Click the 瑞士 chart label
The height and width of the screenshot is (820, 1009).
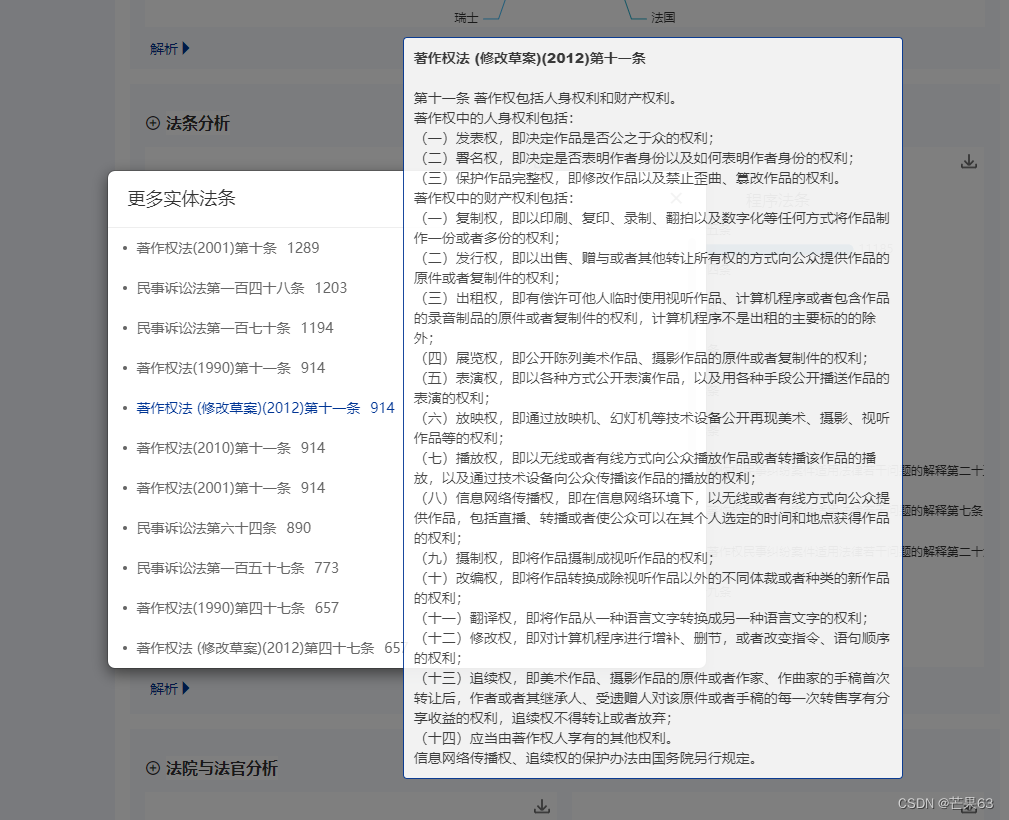466,17
